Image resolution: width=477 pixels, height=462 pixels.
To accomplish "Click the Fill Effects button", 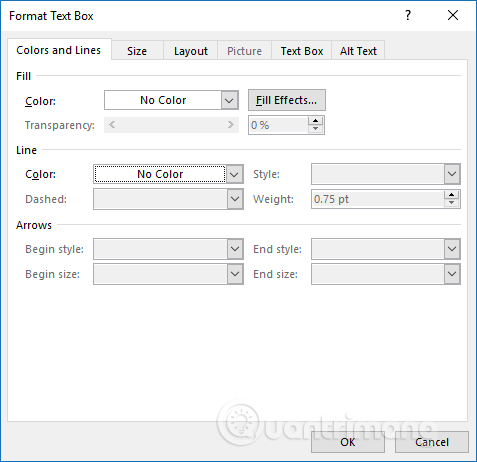I will (x=287, y=100).
